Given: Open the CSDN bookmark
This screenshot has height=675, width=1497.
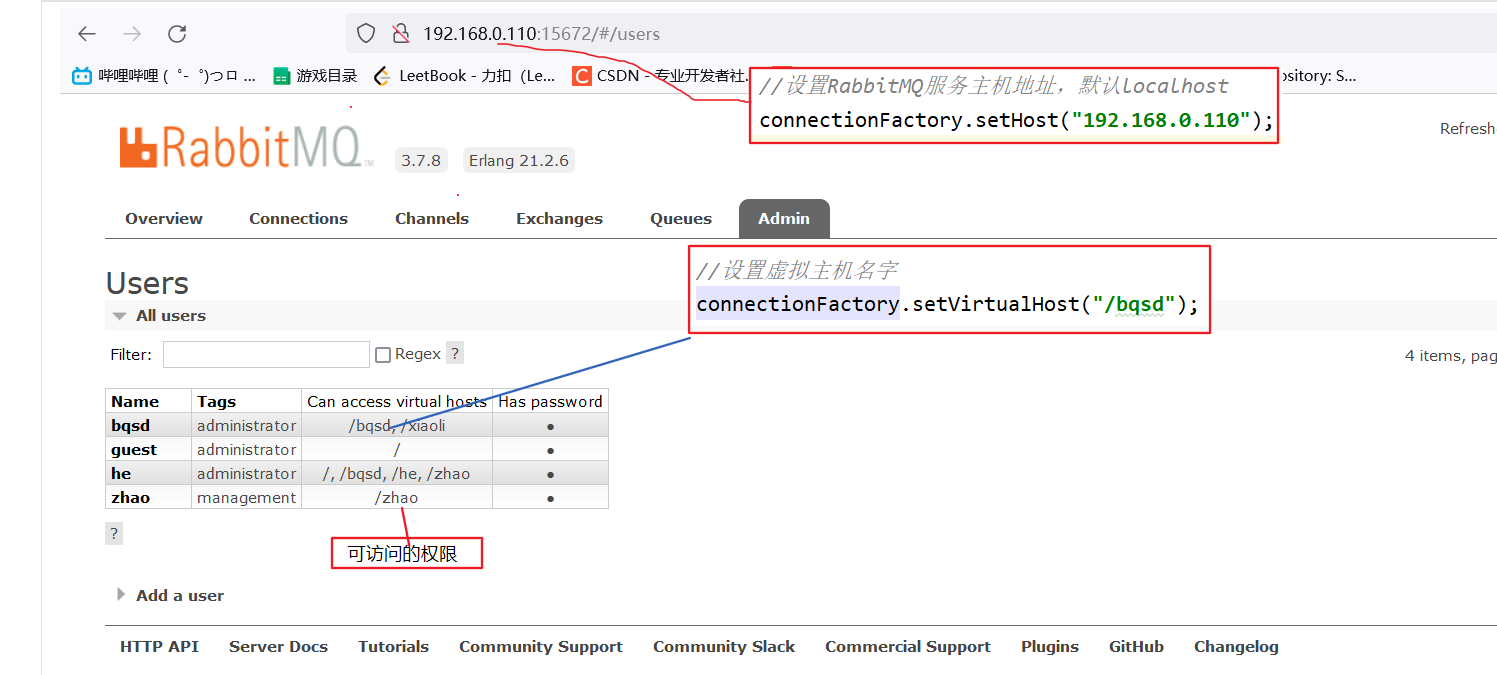Looking at the screenshot, I should (x=660, y=75).
